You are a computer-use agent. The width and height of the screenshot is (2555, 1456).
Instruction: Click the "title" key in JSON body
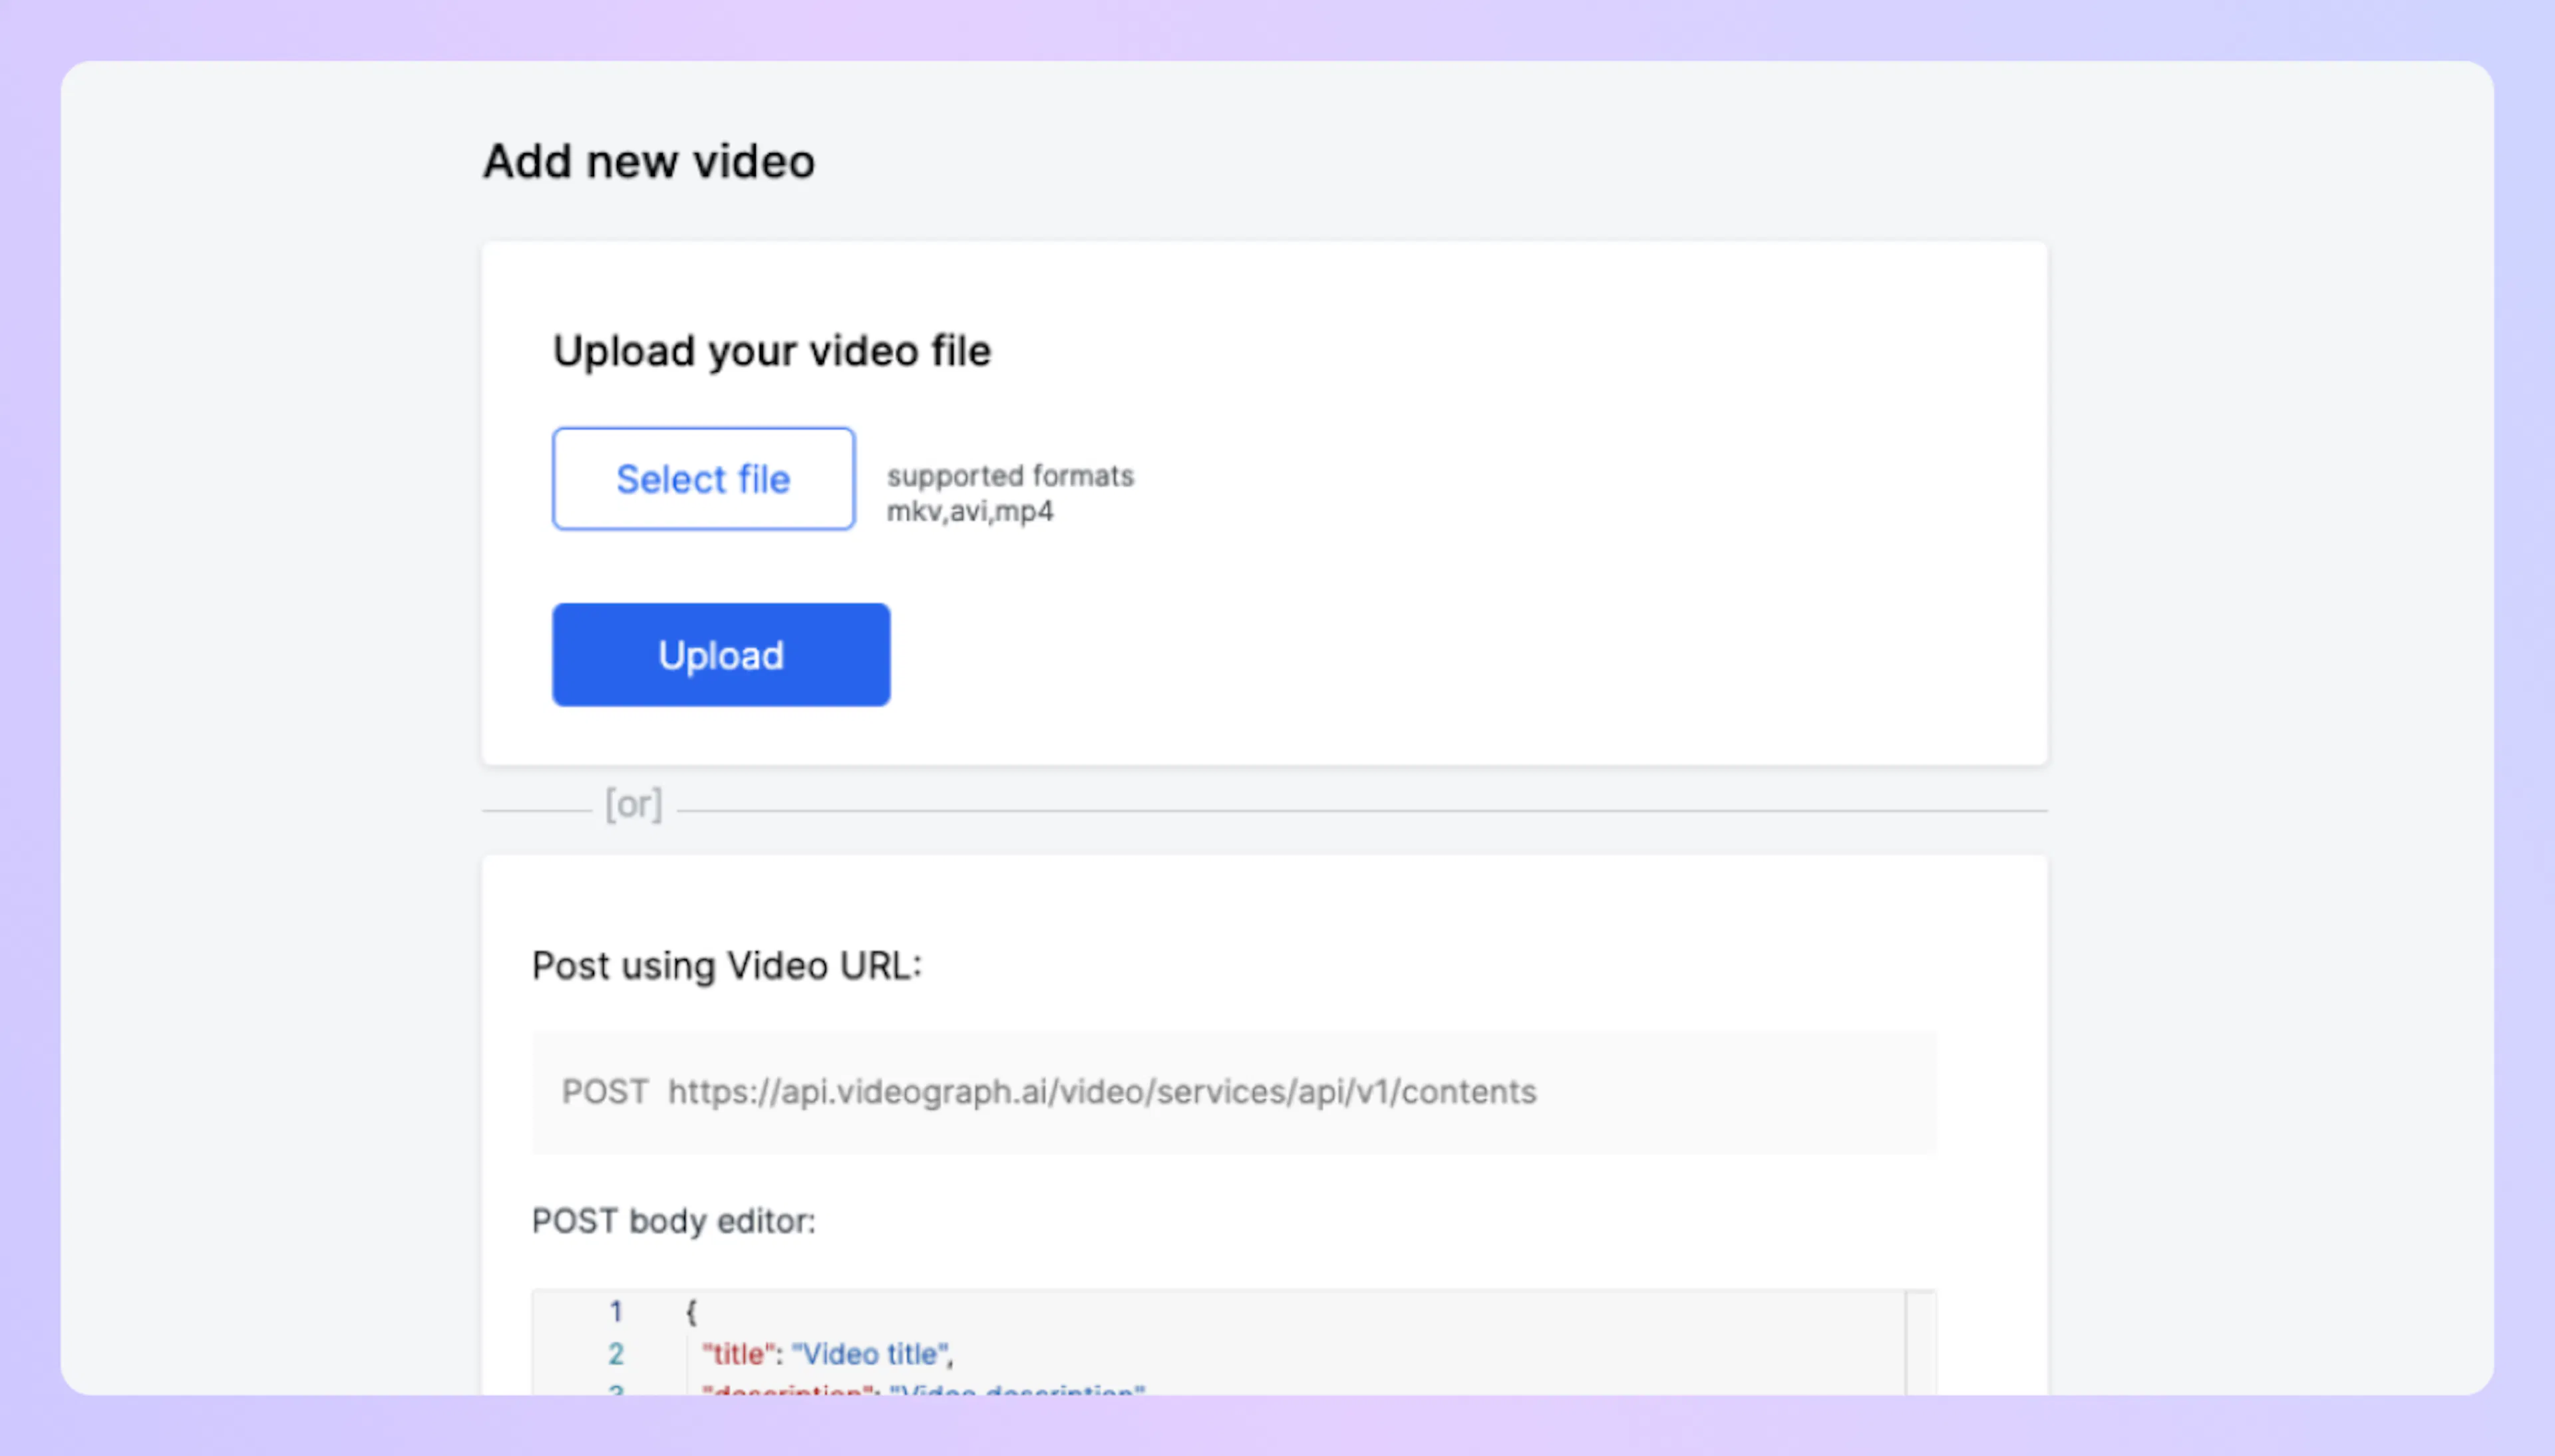(739, 1353)
